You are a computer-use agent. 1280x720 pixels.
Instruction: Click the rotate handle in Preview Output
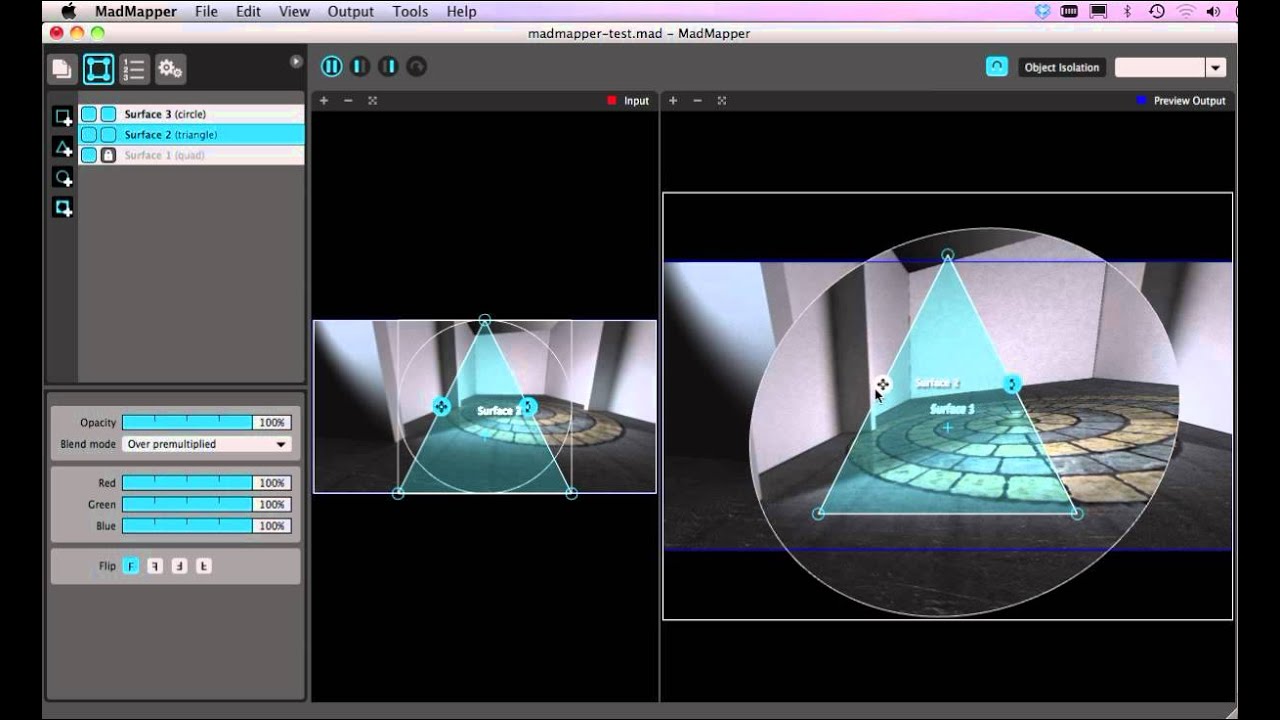1012,384
